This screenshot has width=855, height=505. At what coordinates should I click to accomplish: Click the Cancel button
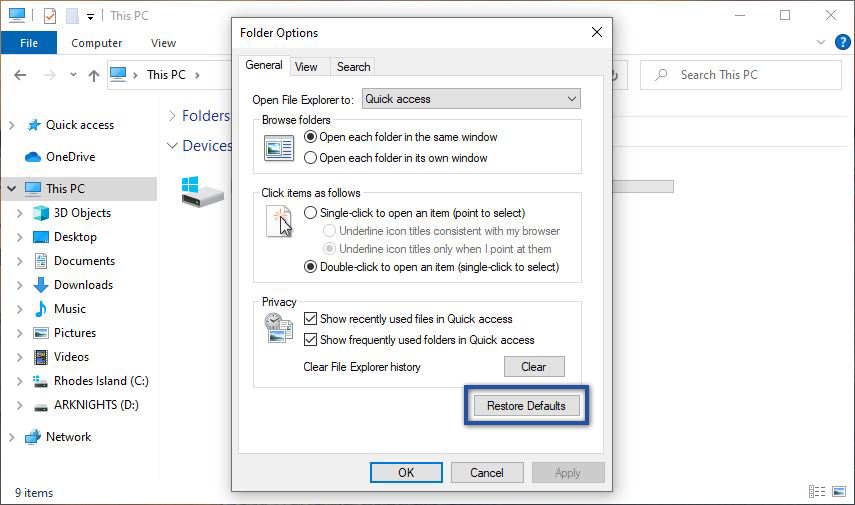point(487,472)
